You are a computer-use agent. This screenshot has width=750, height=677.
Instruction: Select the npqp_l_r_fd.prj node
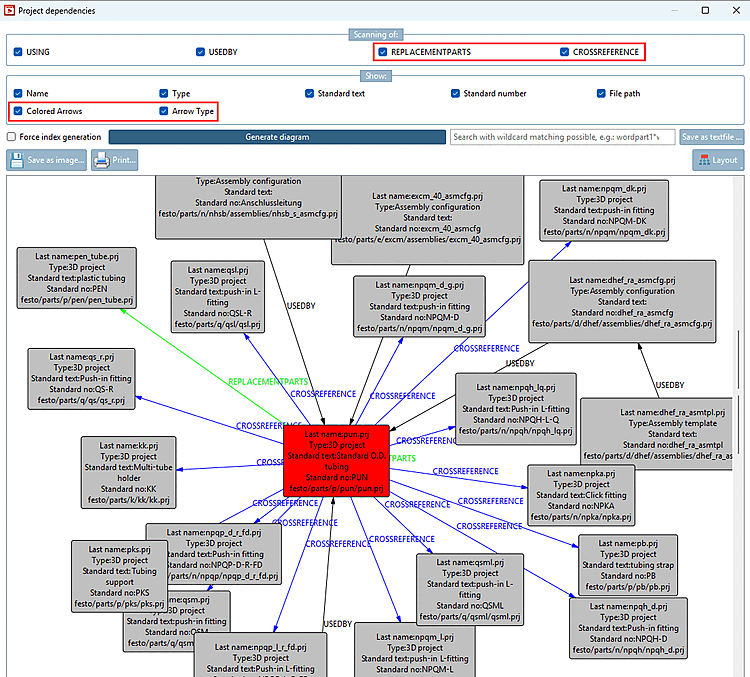(x=261, y=655)
